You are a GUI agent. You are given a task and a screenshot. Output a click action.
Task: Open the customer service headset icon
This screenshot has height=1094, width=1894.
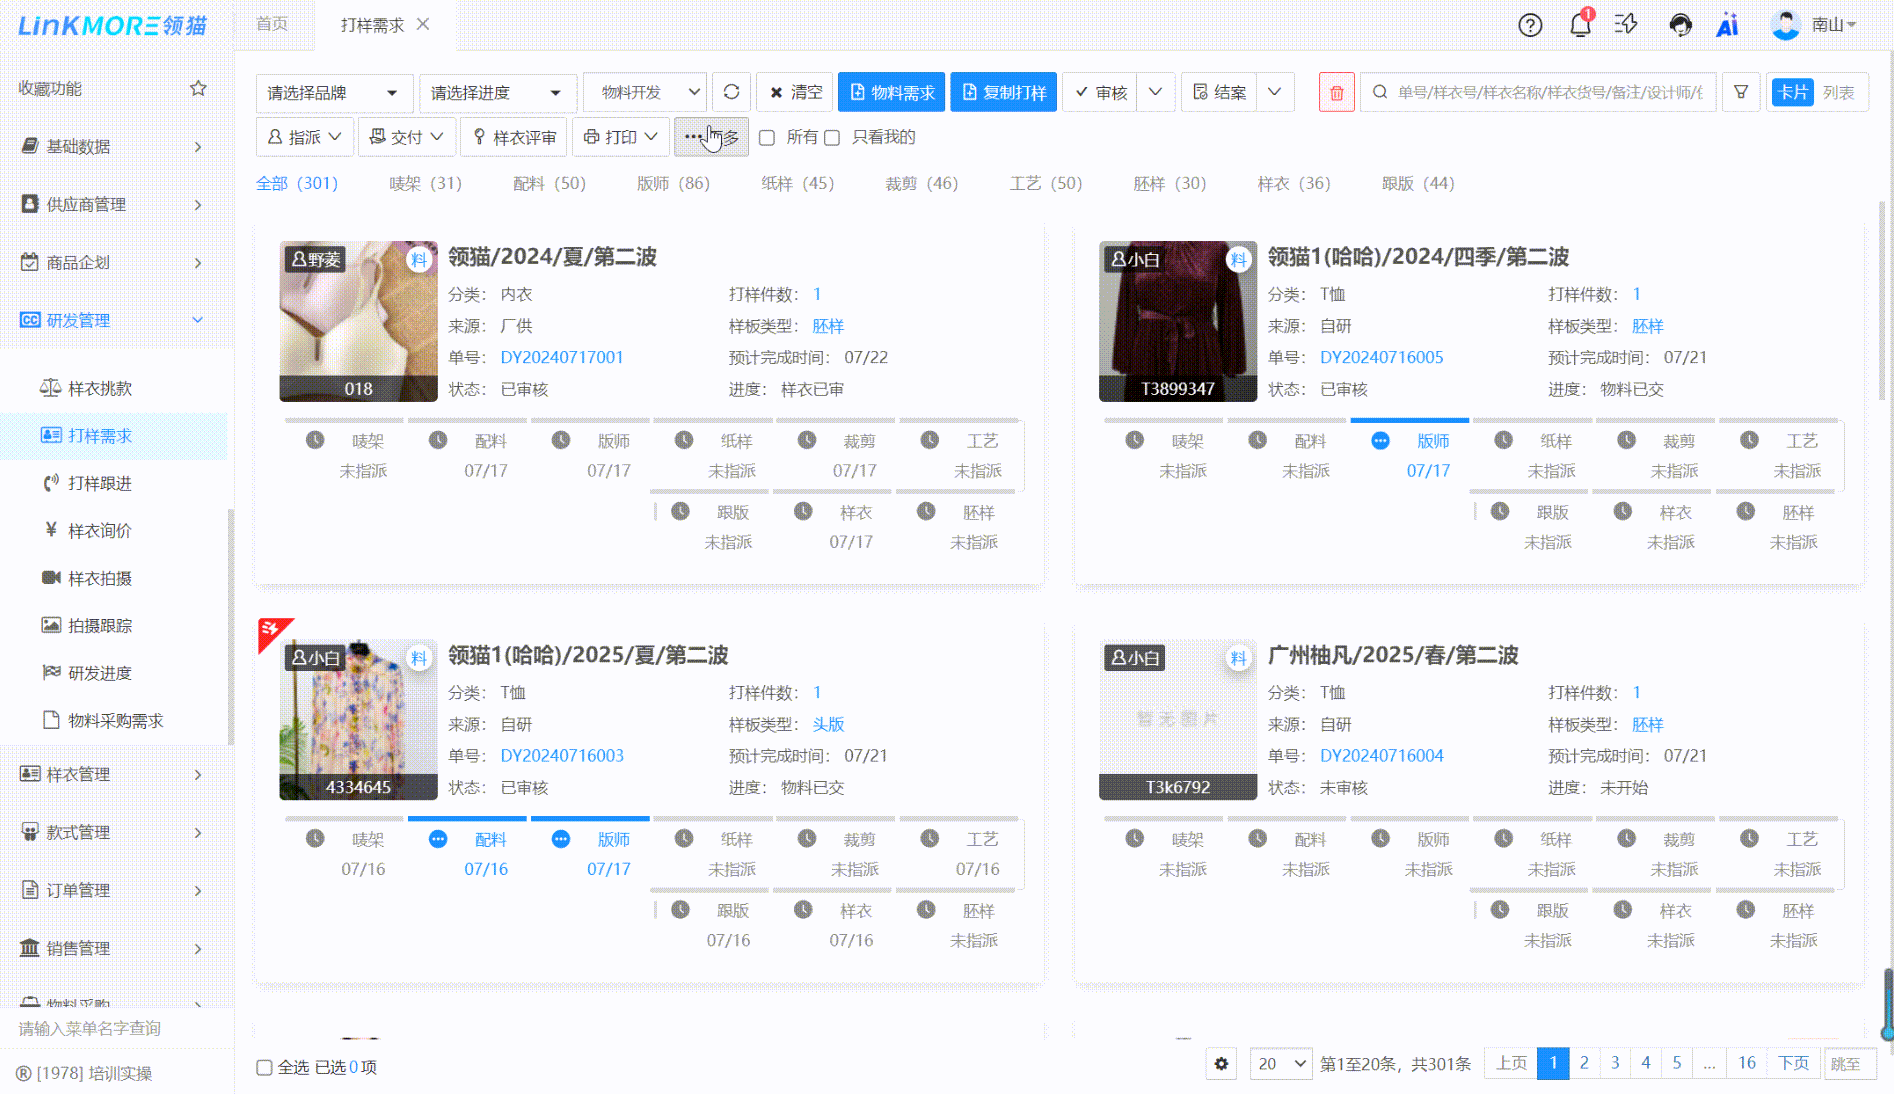click(1680, 25)
